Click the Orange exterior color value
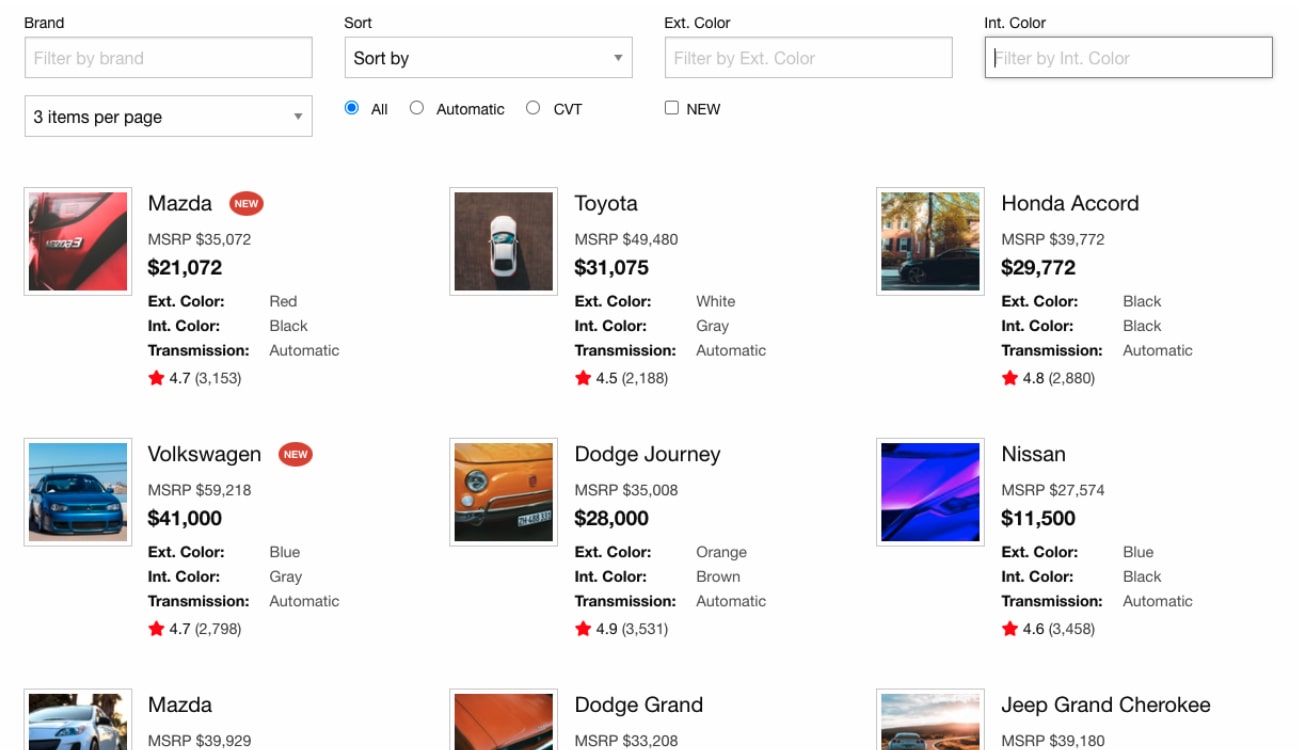This screenshot has height=750, width=1300. [x=721, y=552]
